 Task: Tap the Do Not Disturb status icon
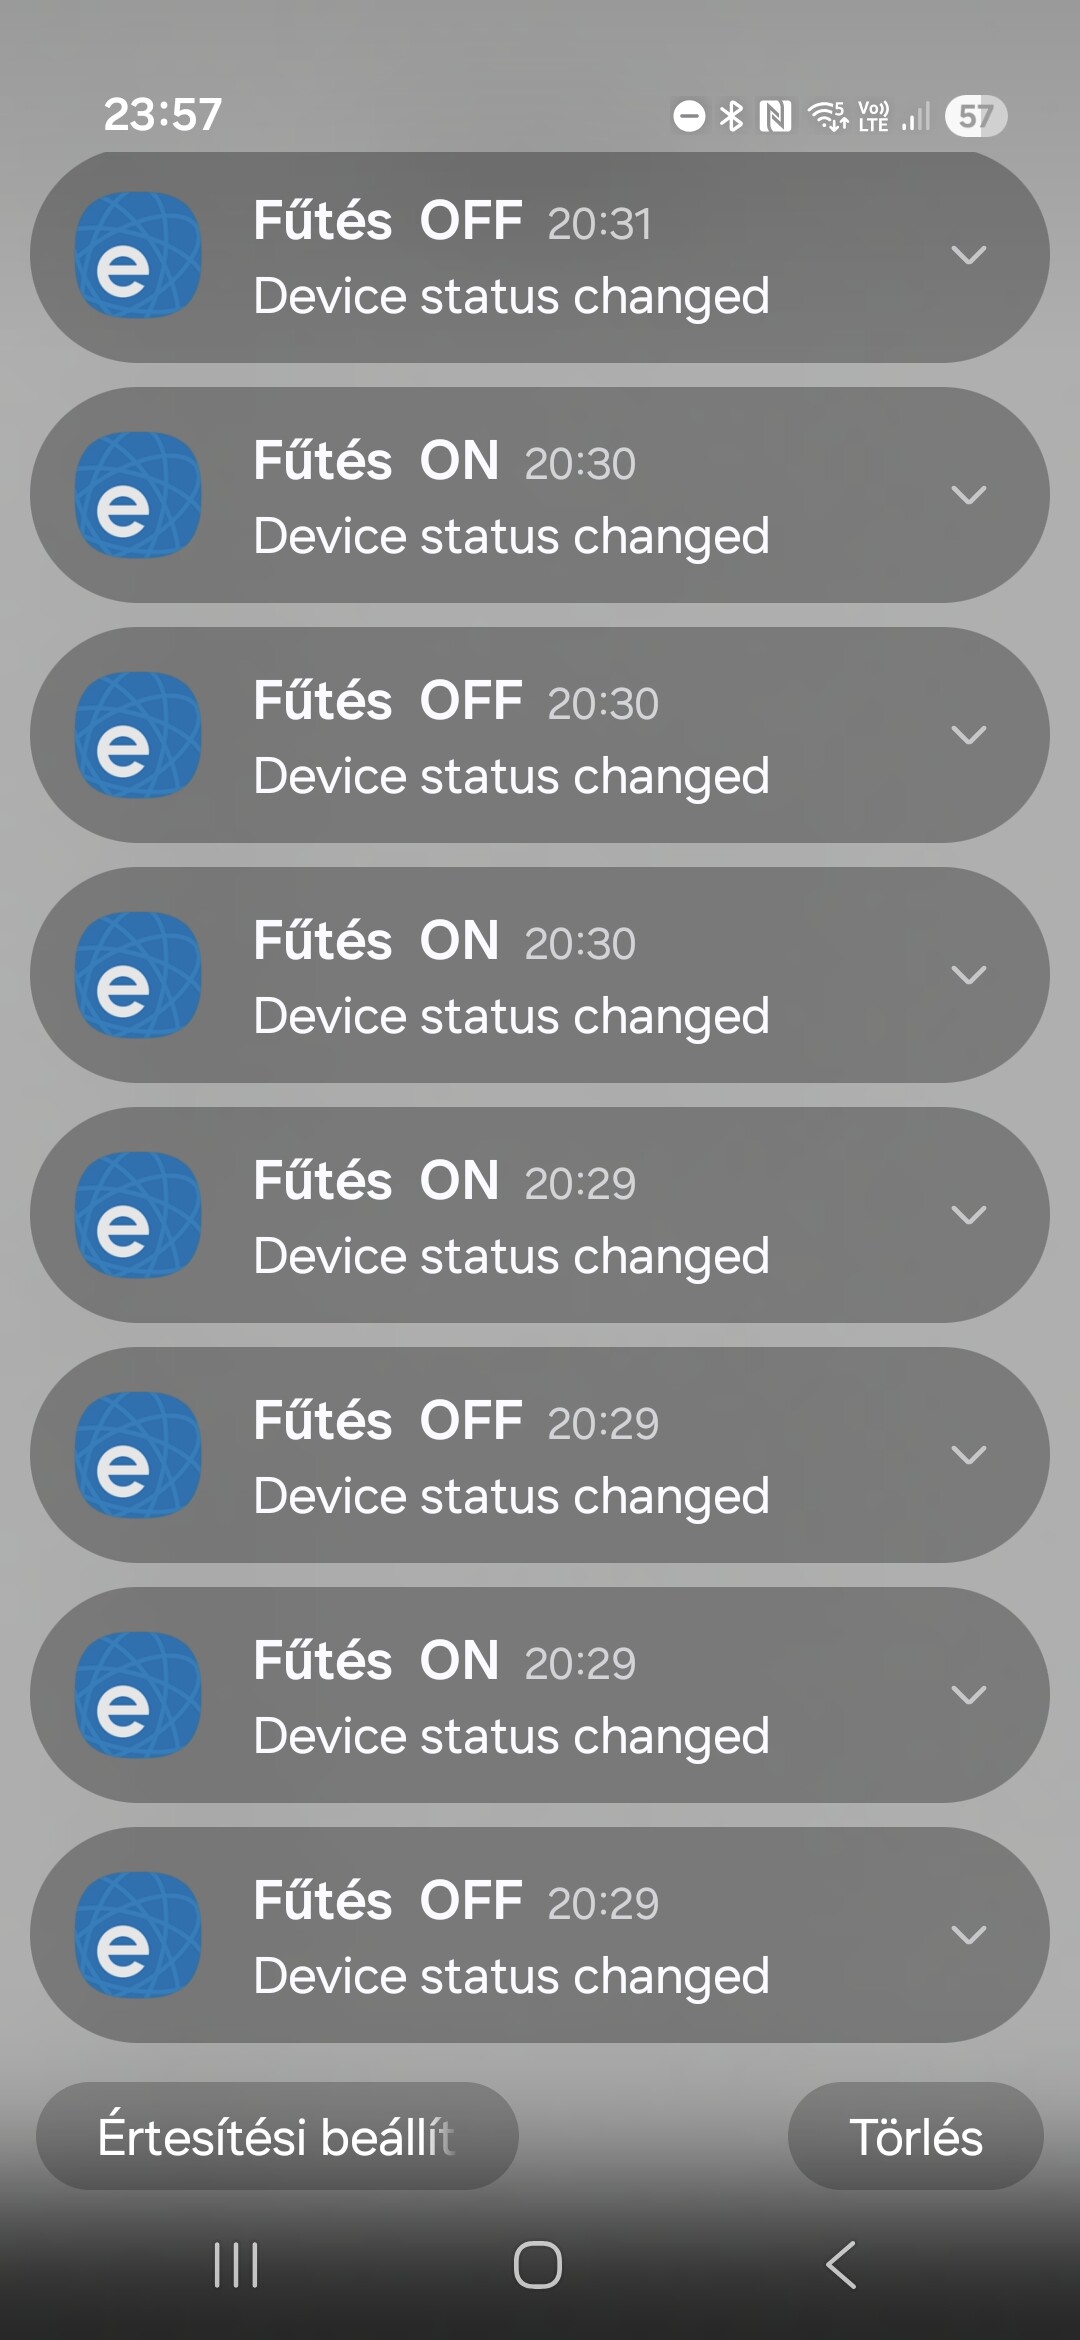coord(689,116)
